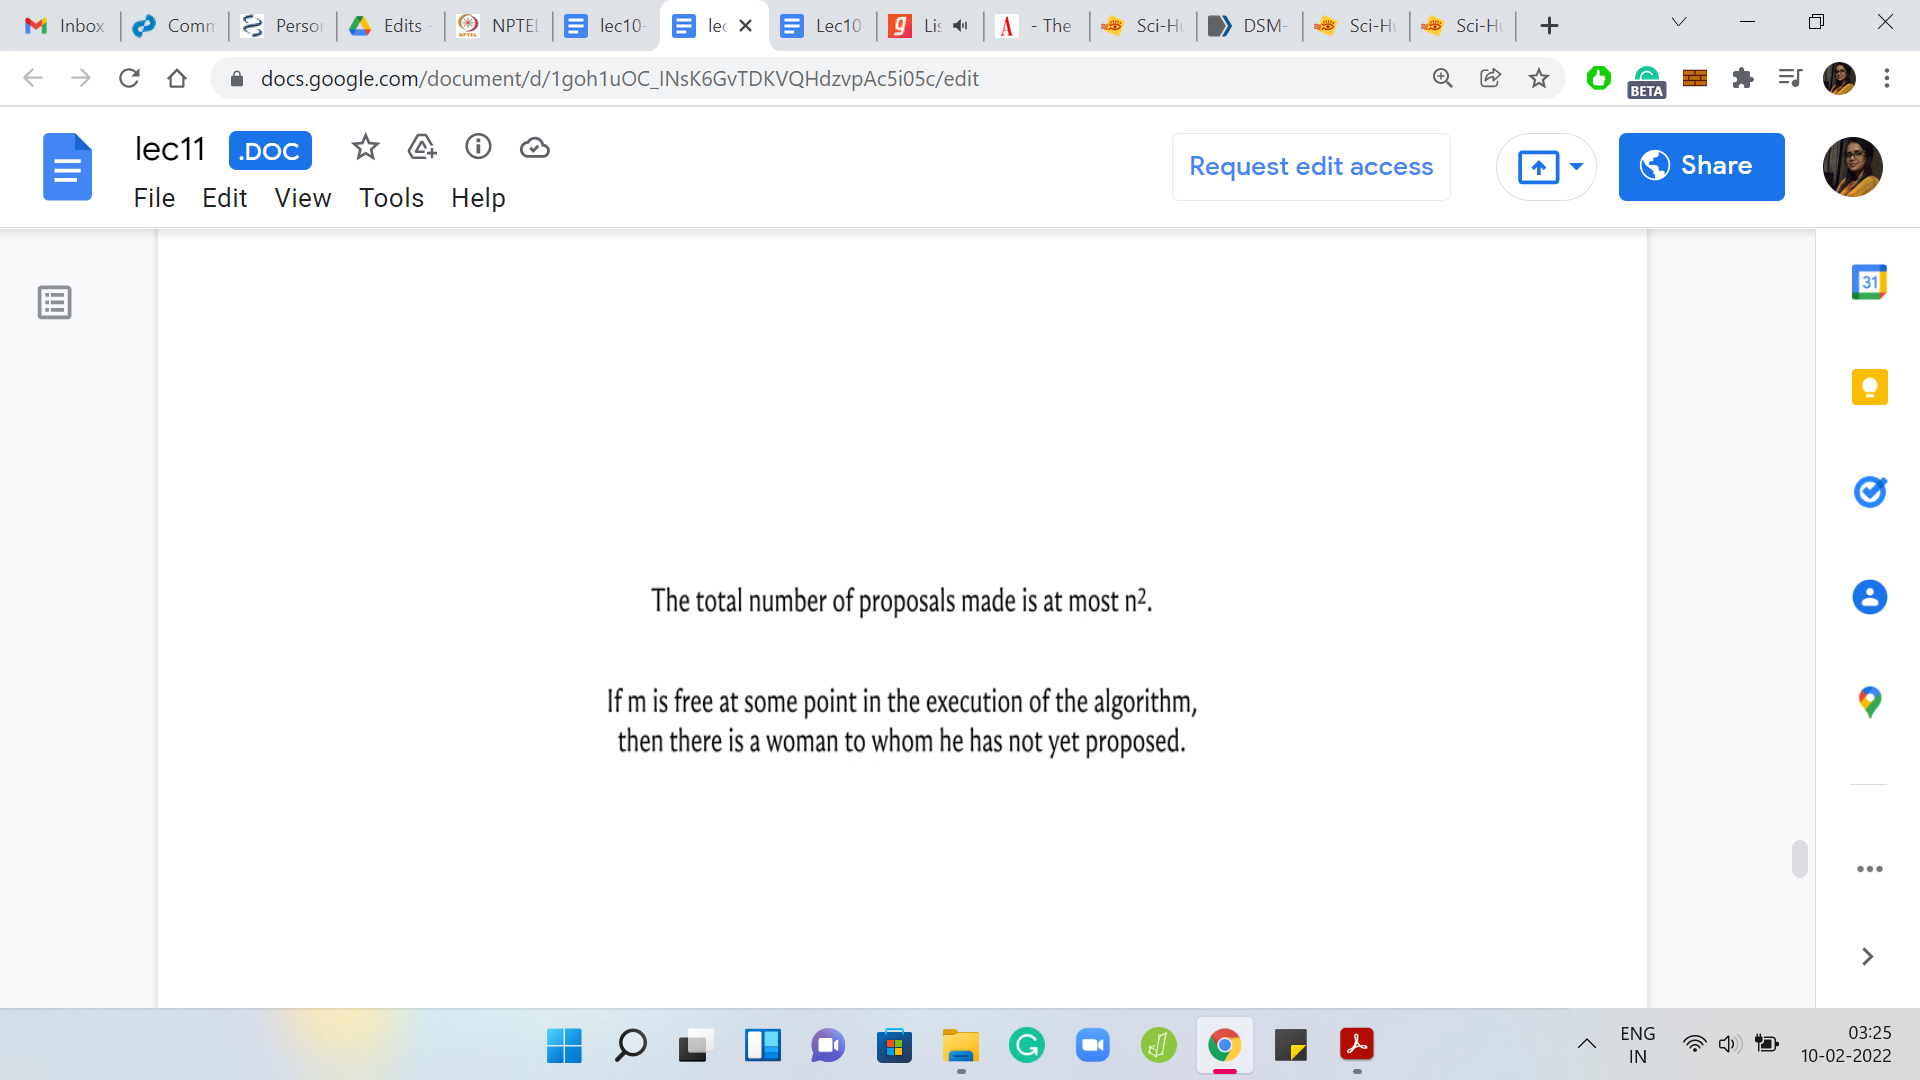This screenshot has width=1920, height=1080.
Task: Open Google Maps side panel
Action: click(1869, 702)
